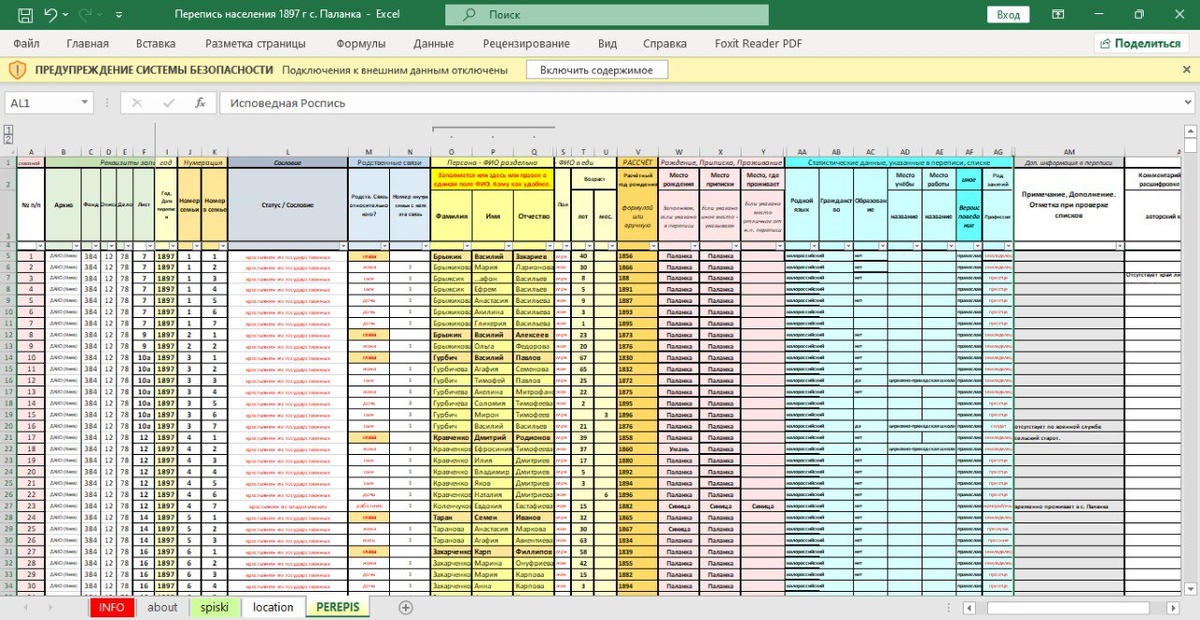1200x620 pixels.
Task: Click the formula bar text Исповедная Роспись
Action: click(x=288, y=103)
